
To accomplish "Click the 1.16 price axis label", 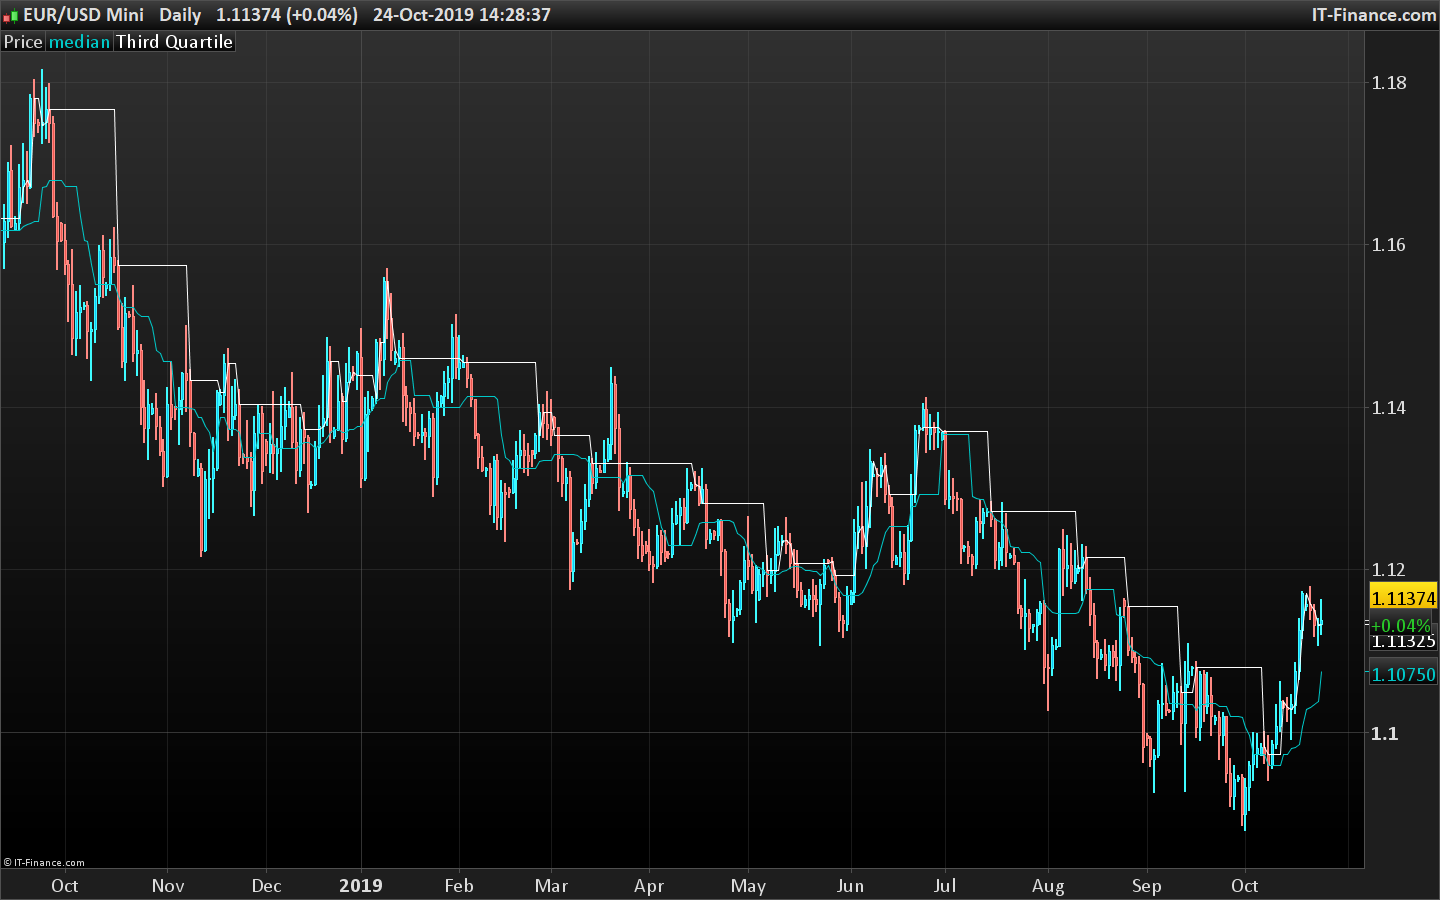I will (x=1389, y=245).
